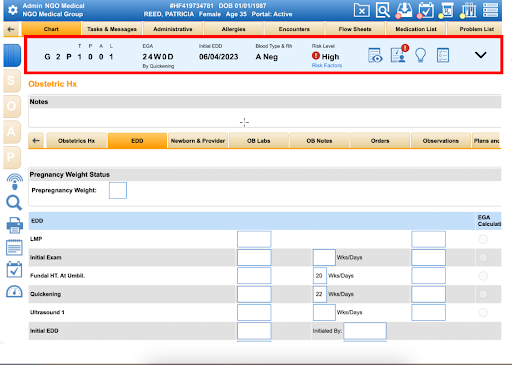Open the prescription bottle icon
The height and width of the screenshot is (365, 512).
(x=447, y=10)
